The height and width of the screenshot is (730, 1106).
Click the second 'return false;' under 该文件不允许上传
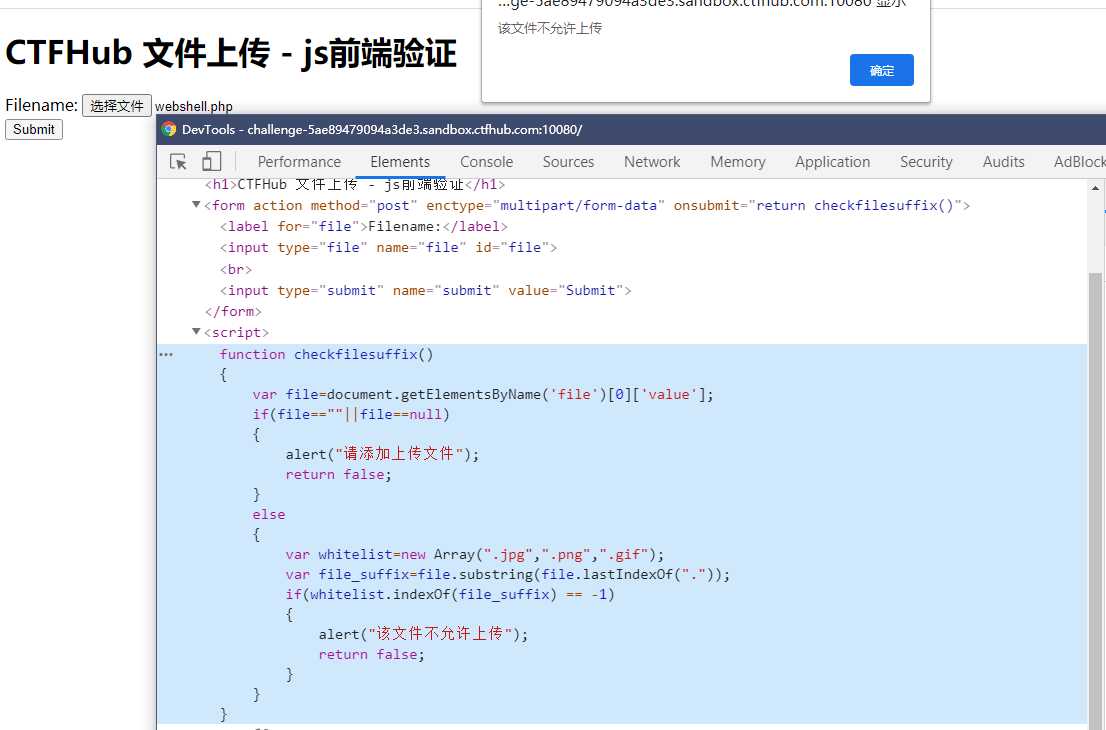(372, 654)
